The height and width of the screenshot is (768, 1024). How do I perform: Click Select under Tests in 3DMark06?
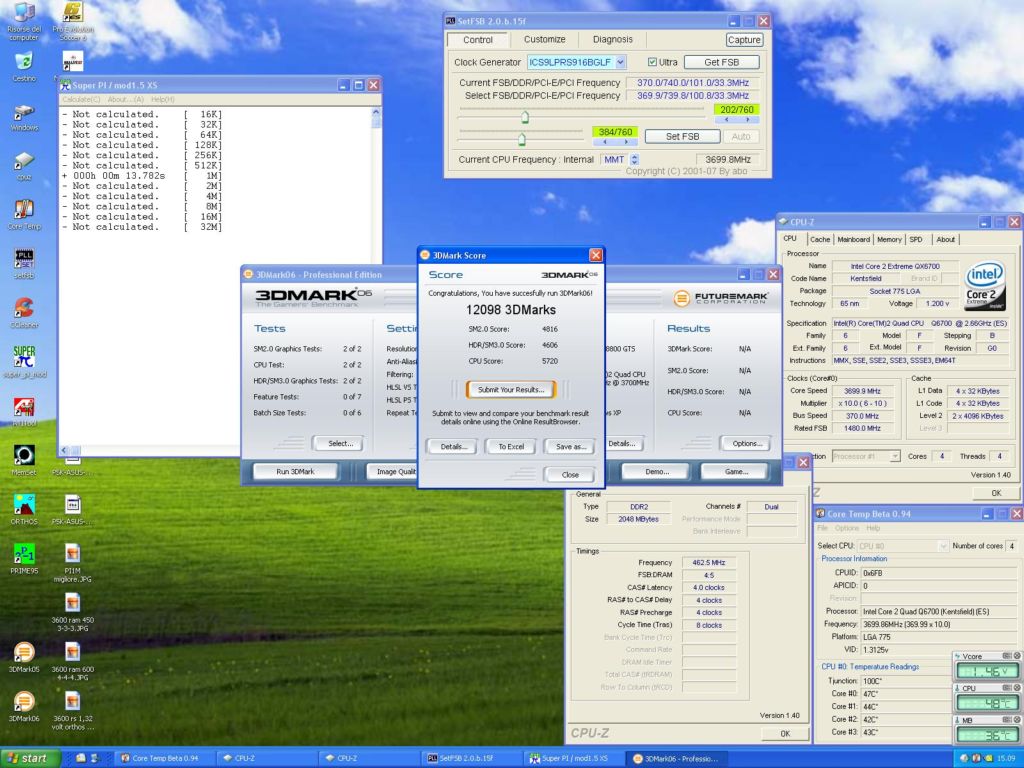[340, 443]
